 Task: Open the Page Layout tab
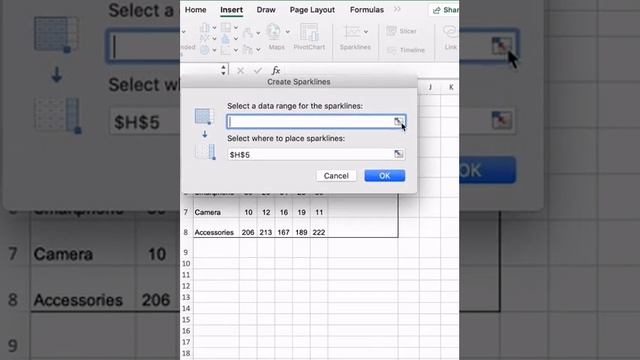[312, 10]
